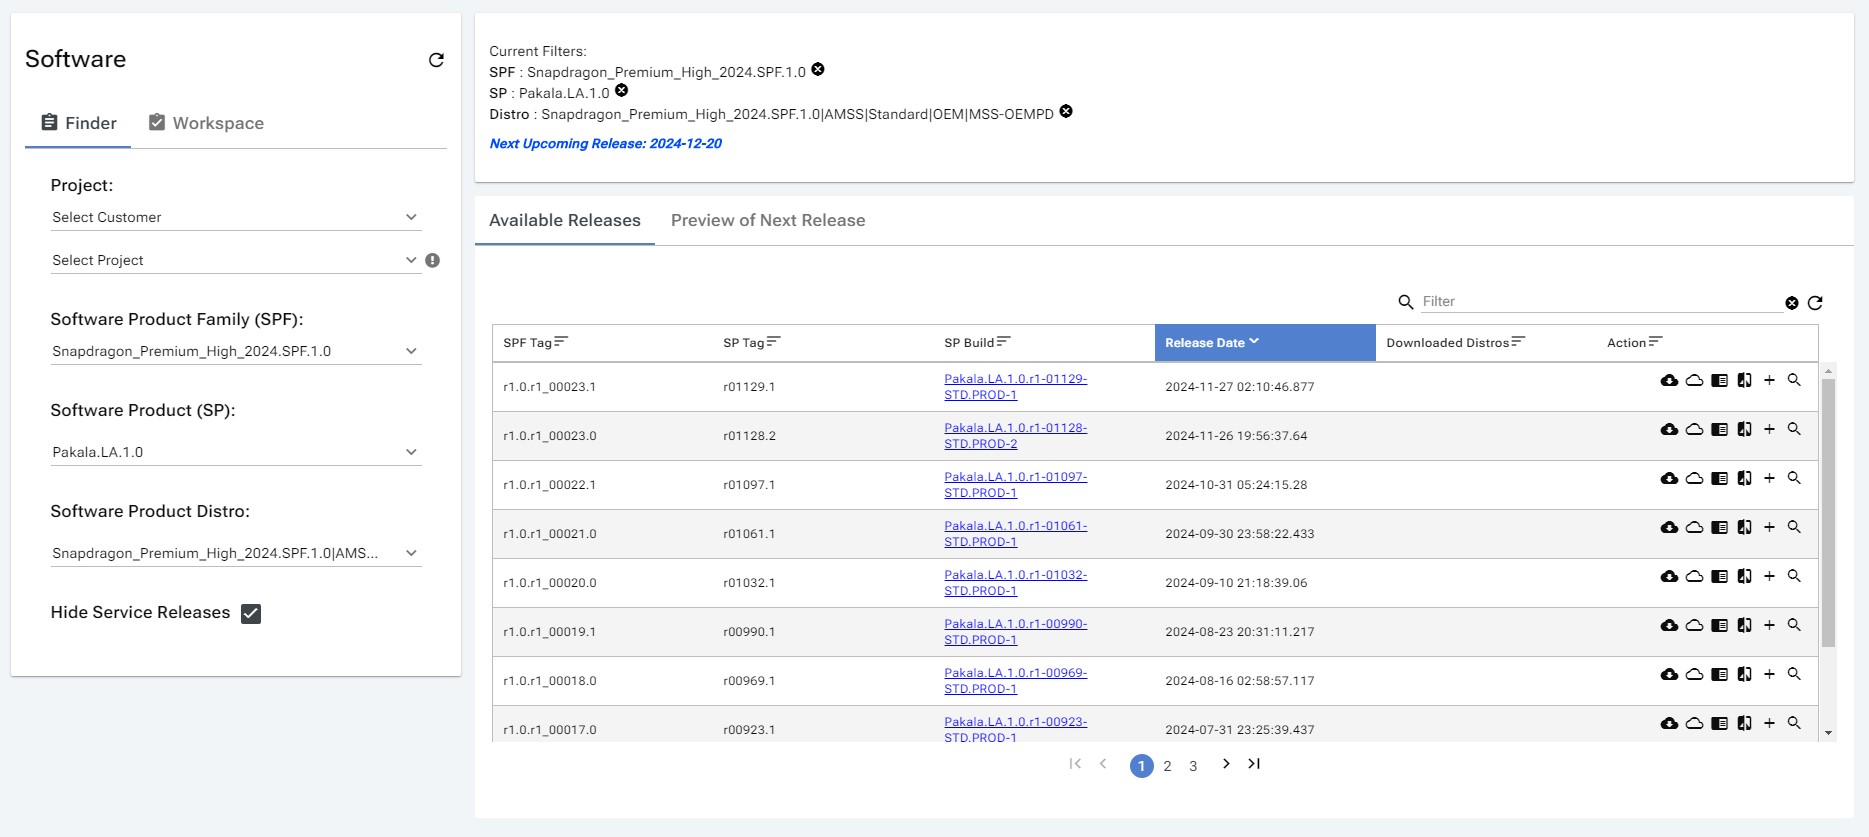Switch to the Workspace tab

(206, 123)
